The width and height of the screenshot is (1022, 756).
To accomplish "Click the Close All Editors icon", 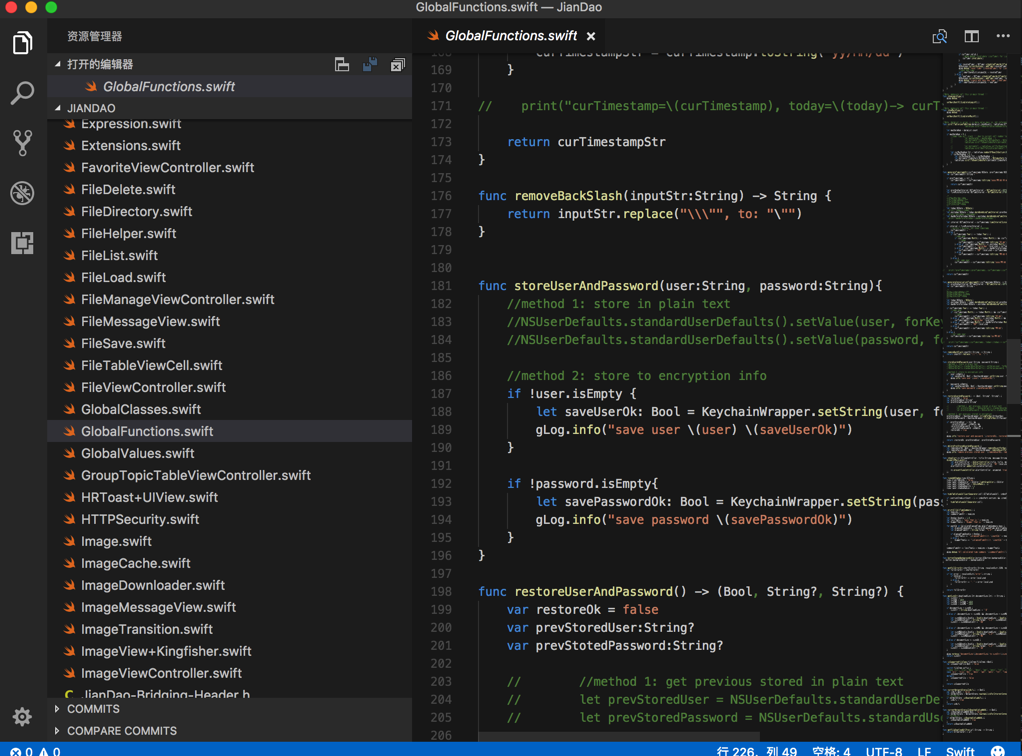I will 398,65.
